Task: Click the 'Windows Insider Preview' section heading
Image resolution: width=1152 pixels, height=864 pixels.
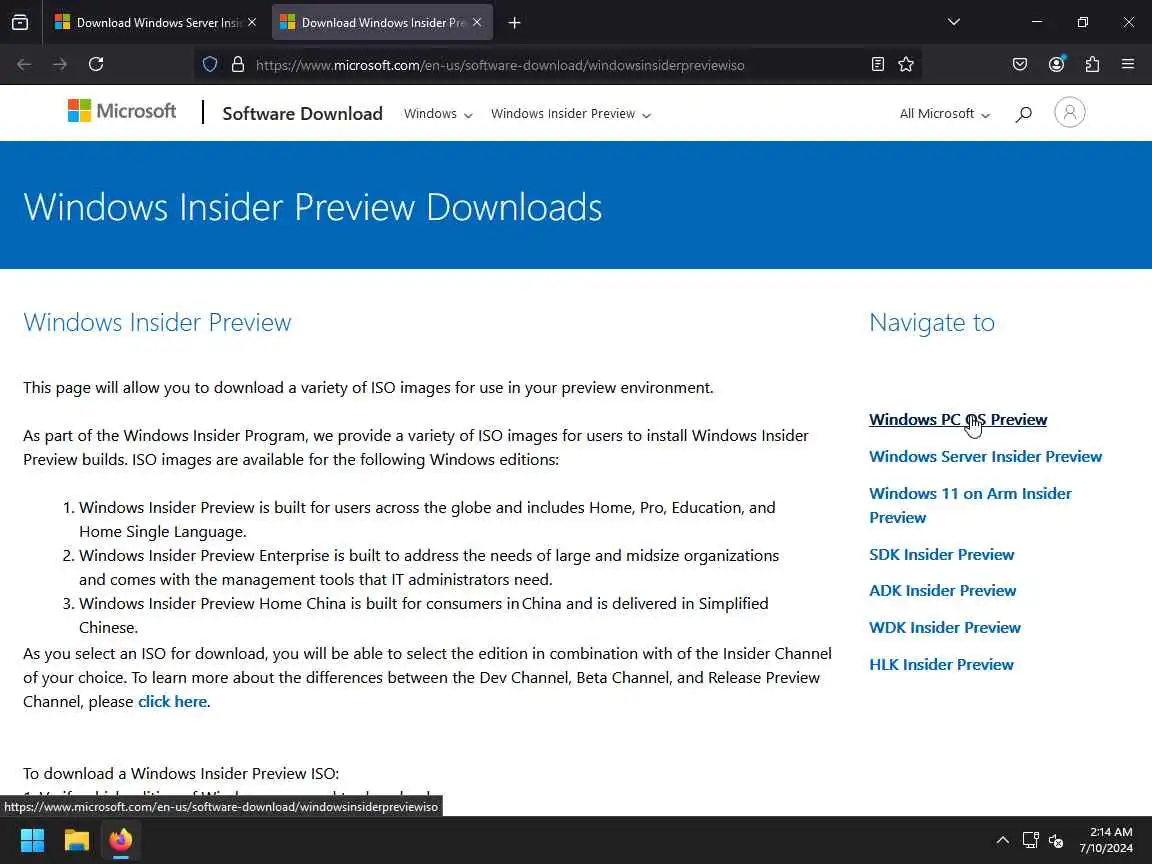Action: tap(157, 323)
